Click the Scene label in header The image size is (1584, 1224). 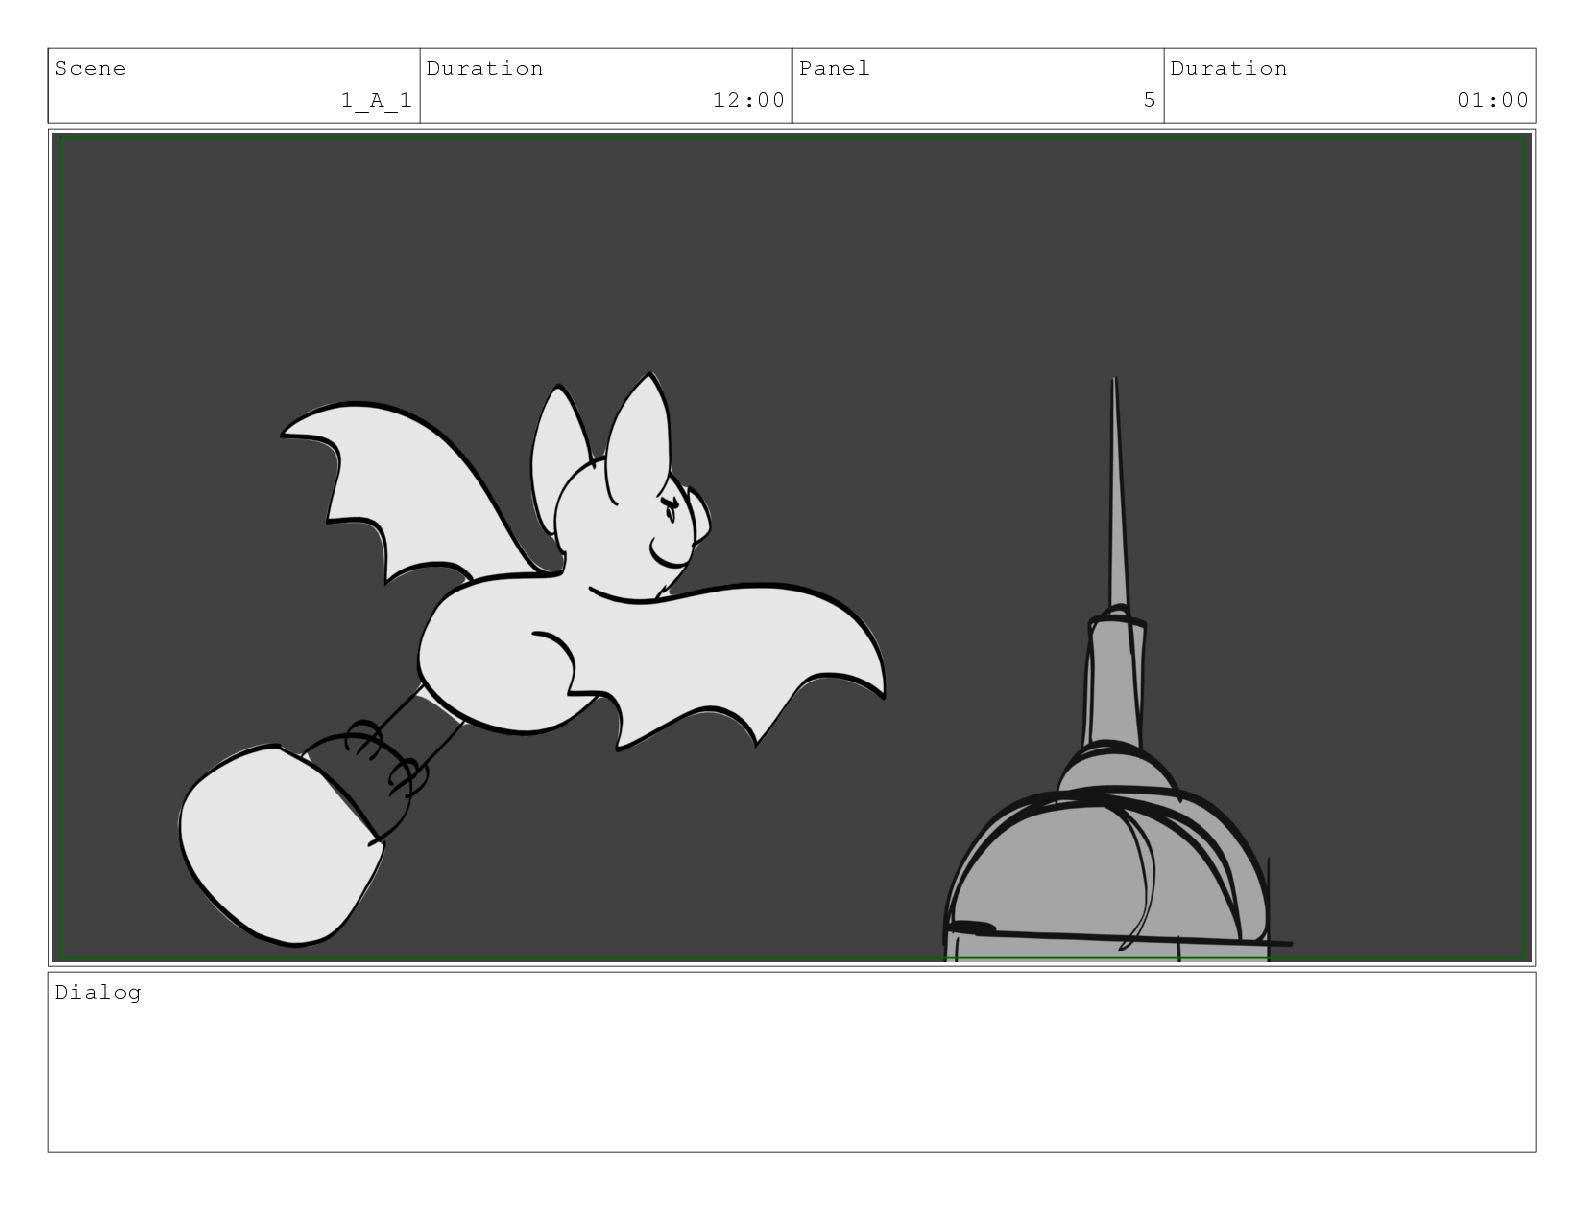(x=90, y=69)
